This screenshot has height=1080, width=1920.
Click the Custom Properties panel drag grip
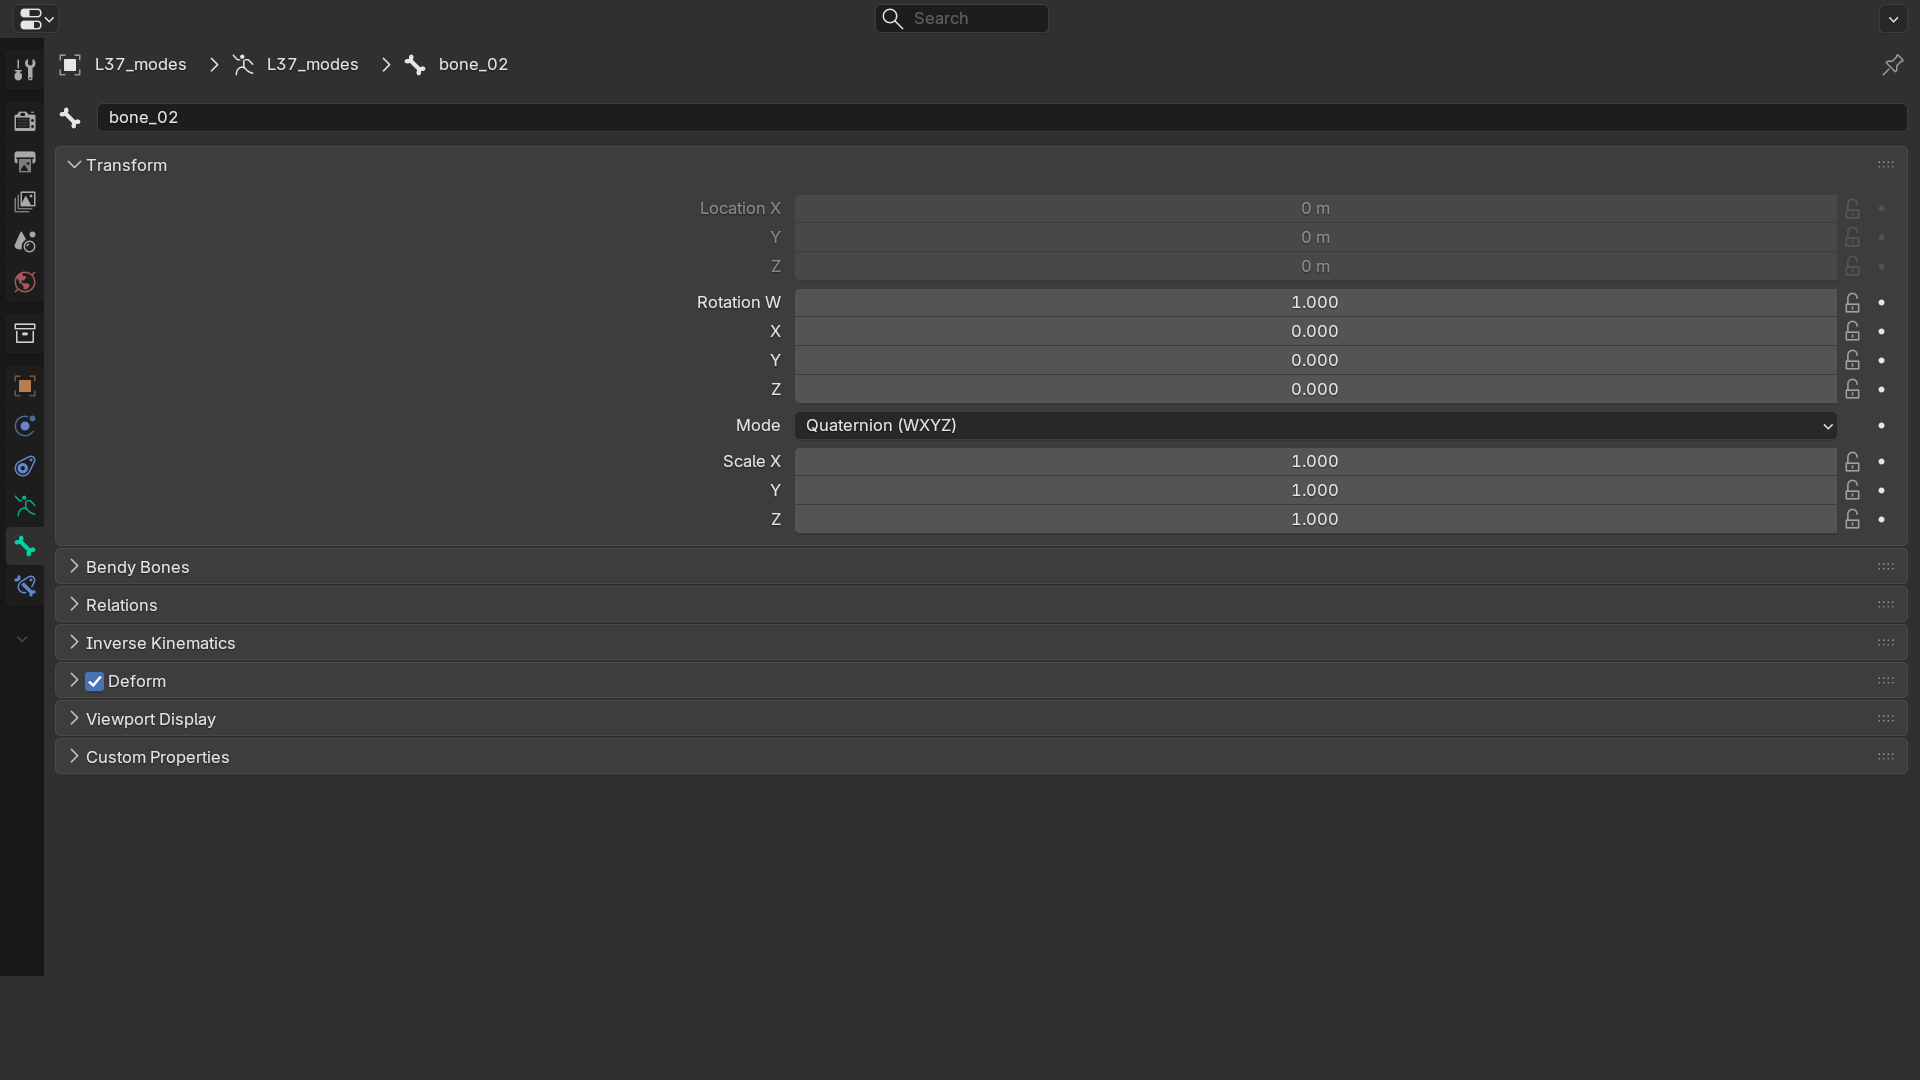pos(1885,757)
